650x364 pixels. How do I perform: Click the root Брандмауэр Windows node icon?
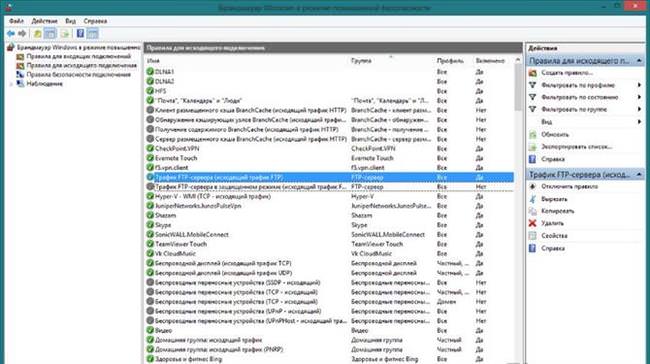tap(11, 48)
